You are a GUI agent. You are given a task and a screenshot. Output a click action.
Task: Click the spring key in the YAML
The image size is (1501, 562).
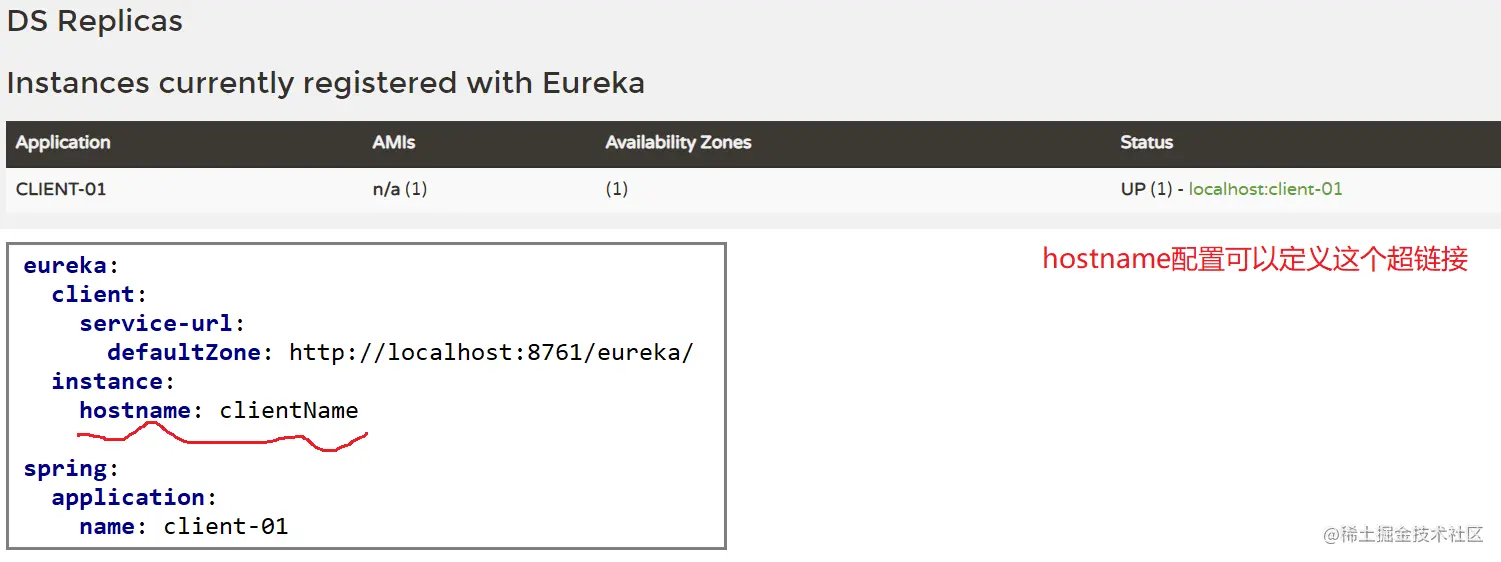coord(65,469)
